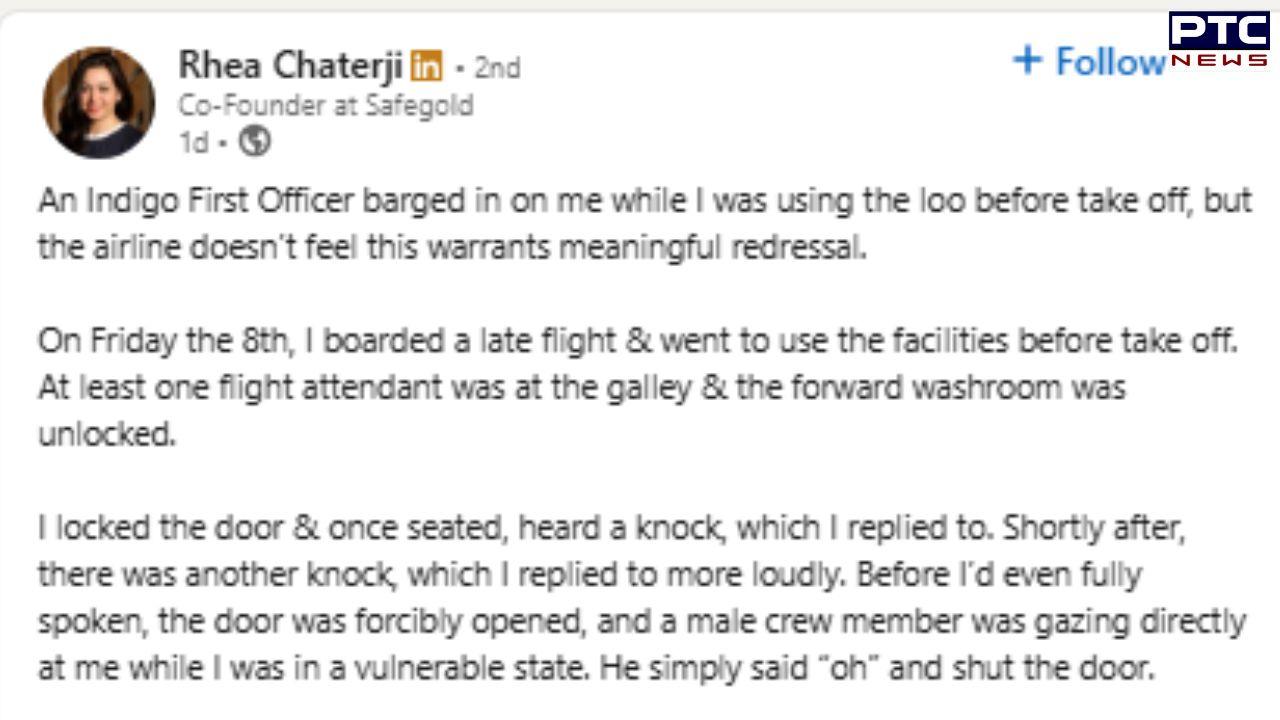Open the Rhea Chaterji name link

pyautogui.click(x=290, y=66)
